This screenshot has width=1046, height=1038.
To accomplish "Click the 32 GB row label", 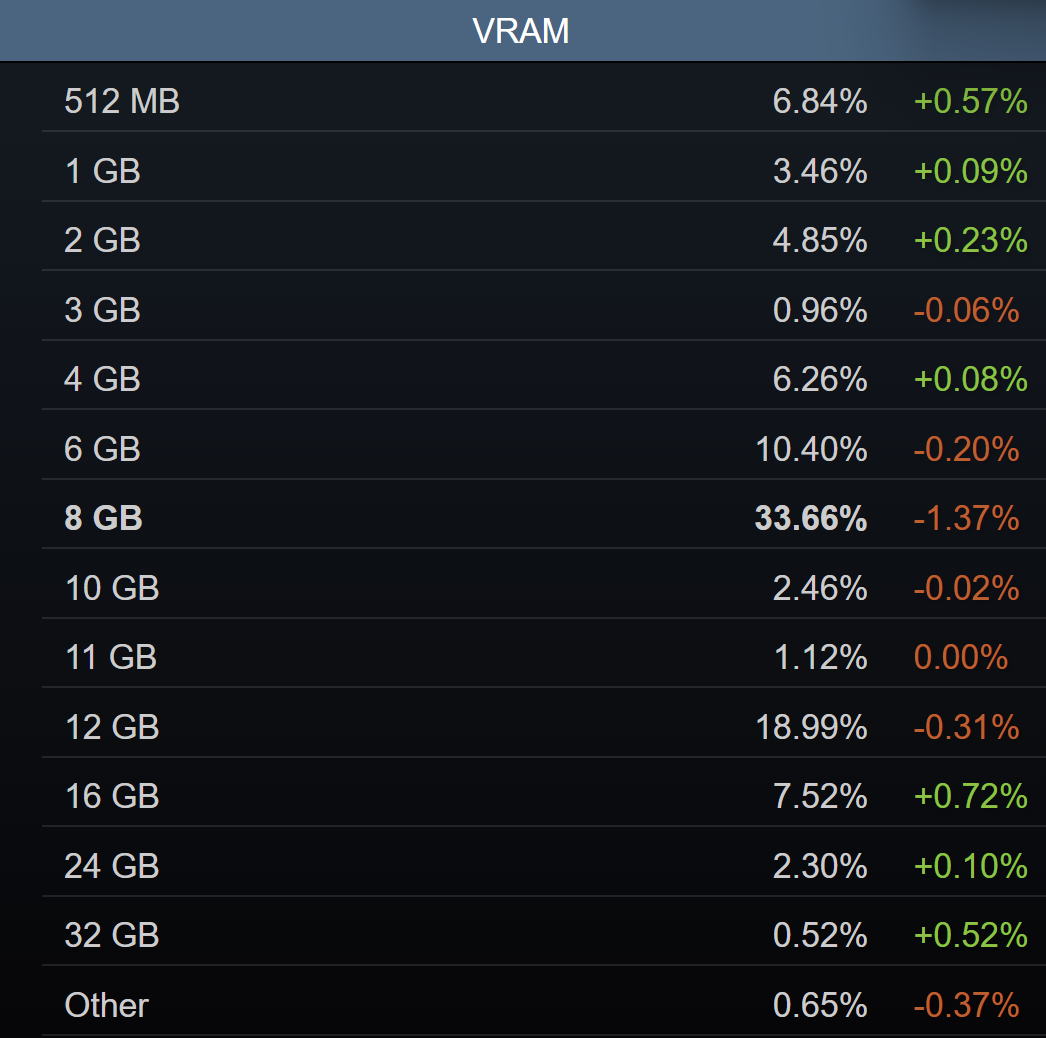I will 112,935.
